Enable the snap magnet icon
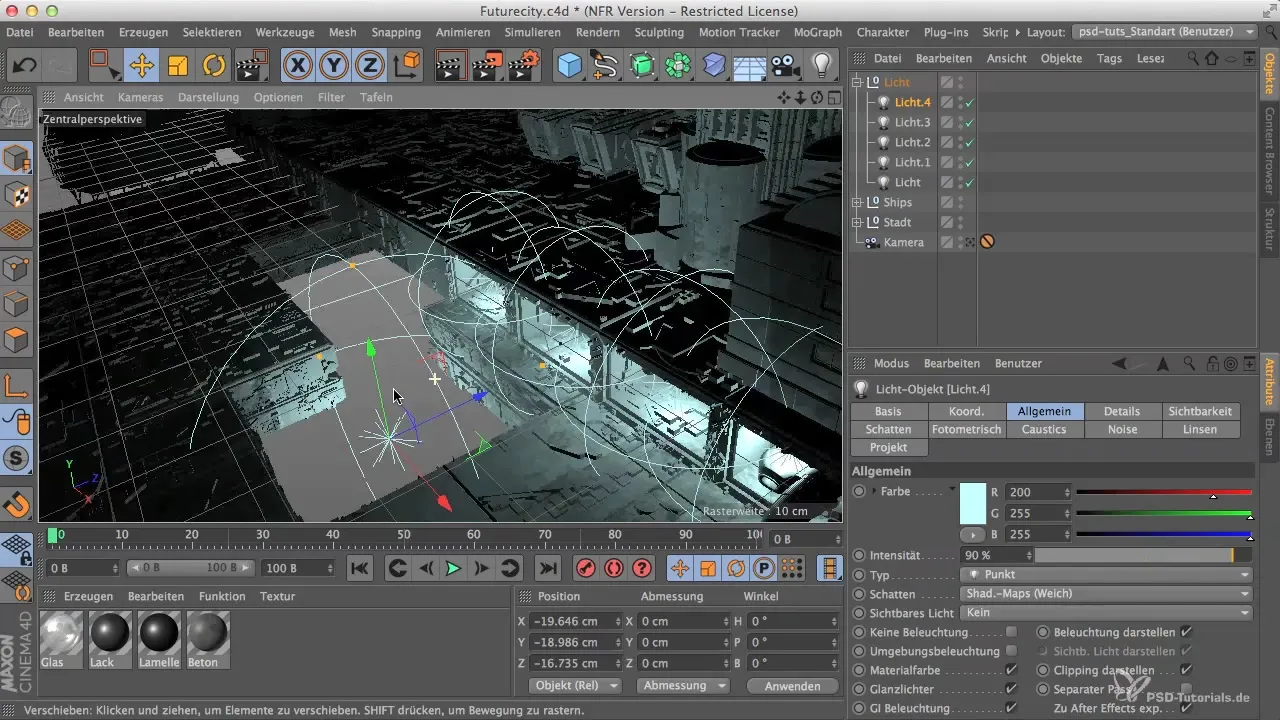The width and height of the screenshot is (1280, 720). [x=17, y=503]
